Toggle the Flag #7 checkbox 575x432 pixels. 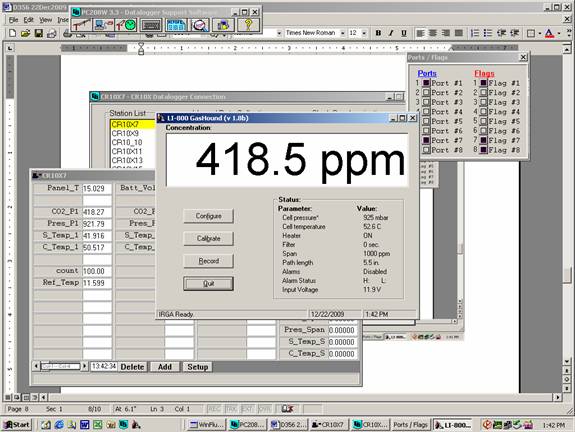(484, 140)
